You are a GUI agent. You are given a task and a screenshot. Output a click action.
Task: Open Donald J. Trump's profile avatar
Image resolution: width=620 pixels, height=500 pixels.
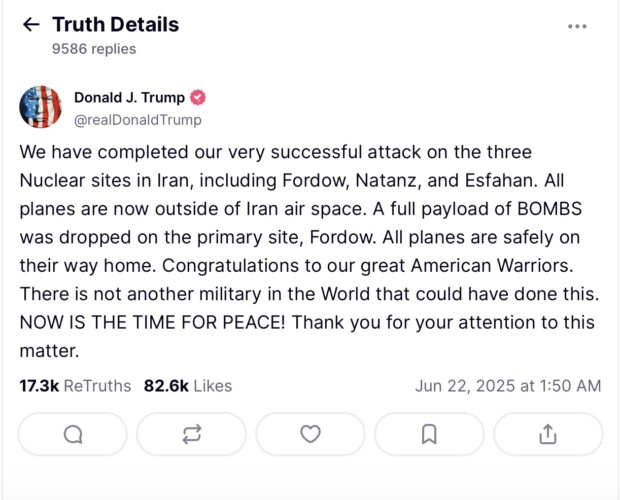[x=39, y=108]
